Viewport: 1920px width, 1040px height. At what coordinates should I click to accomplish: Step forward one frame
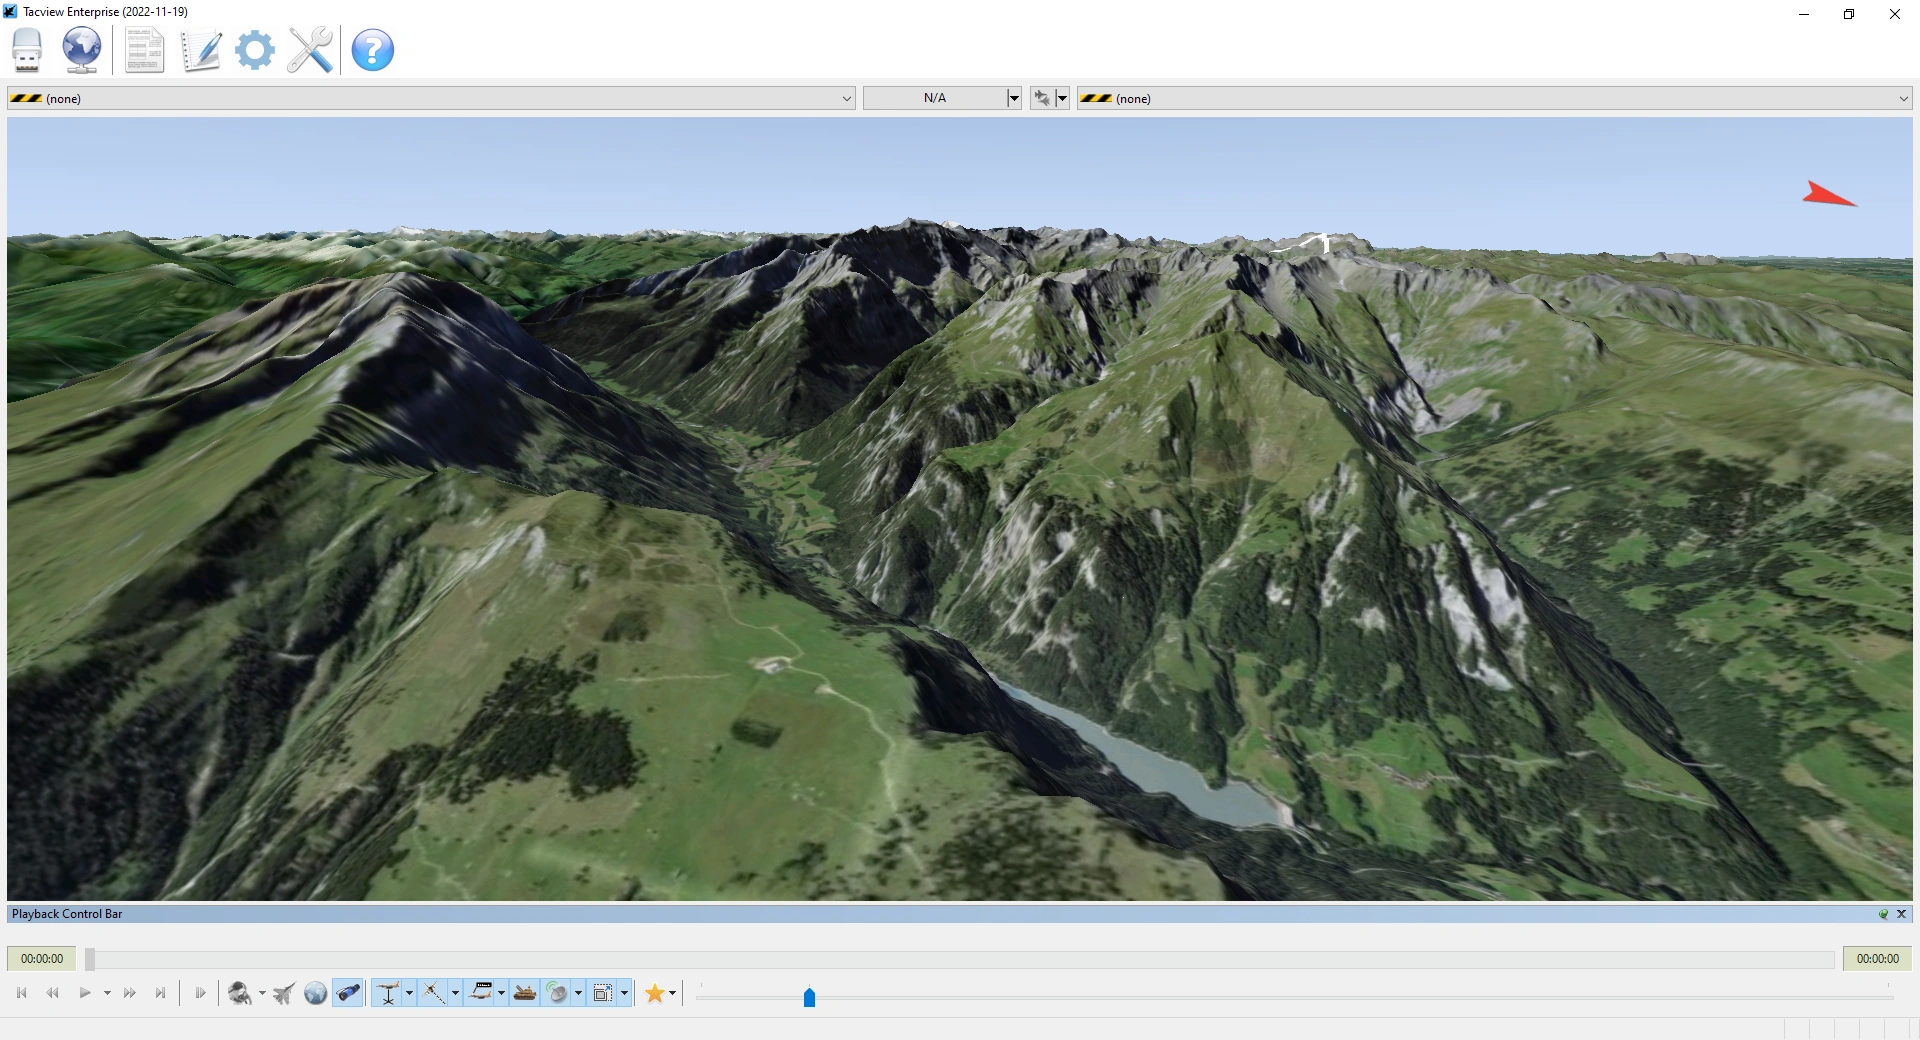pyautogui.click(x=200, y=993)
